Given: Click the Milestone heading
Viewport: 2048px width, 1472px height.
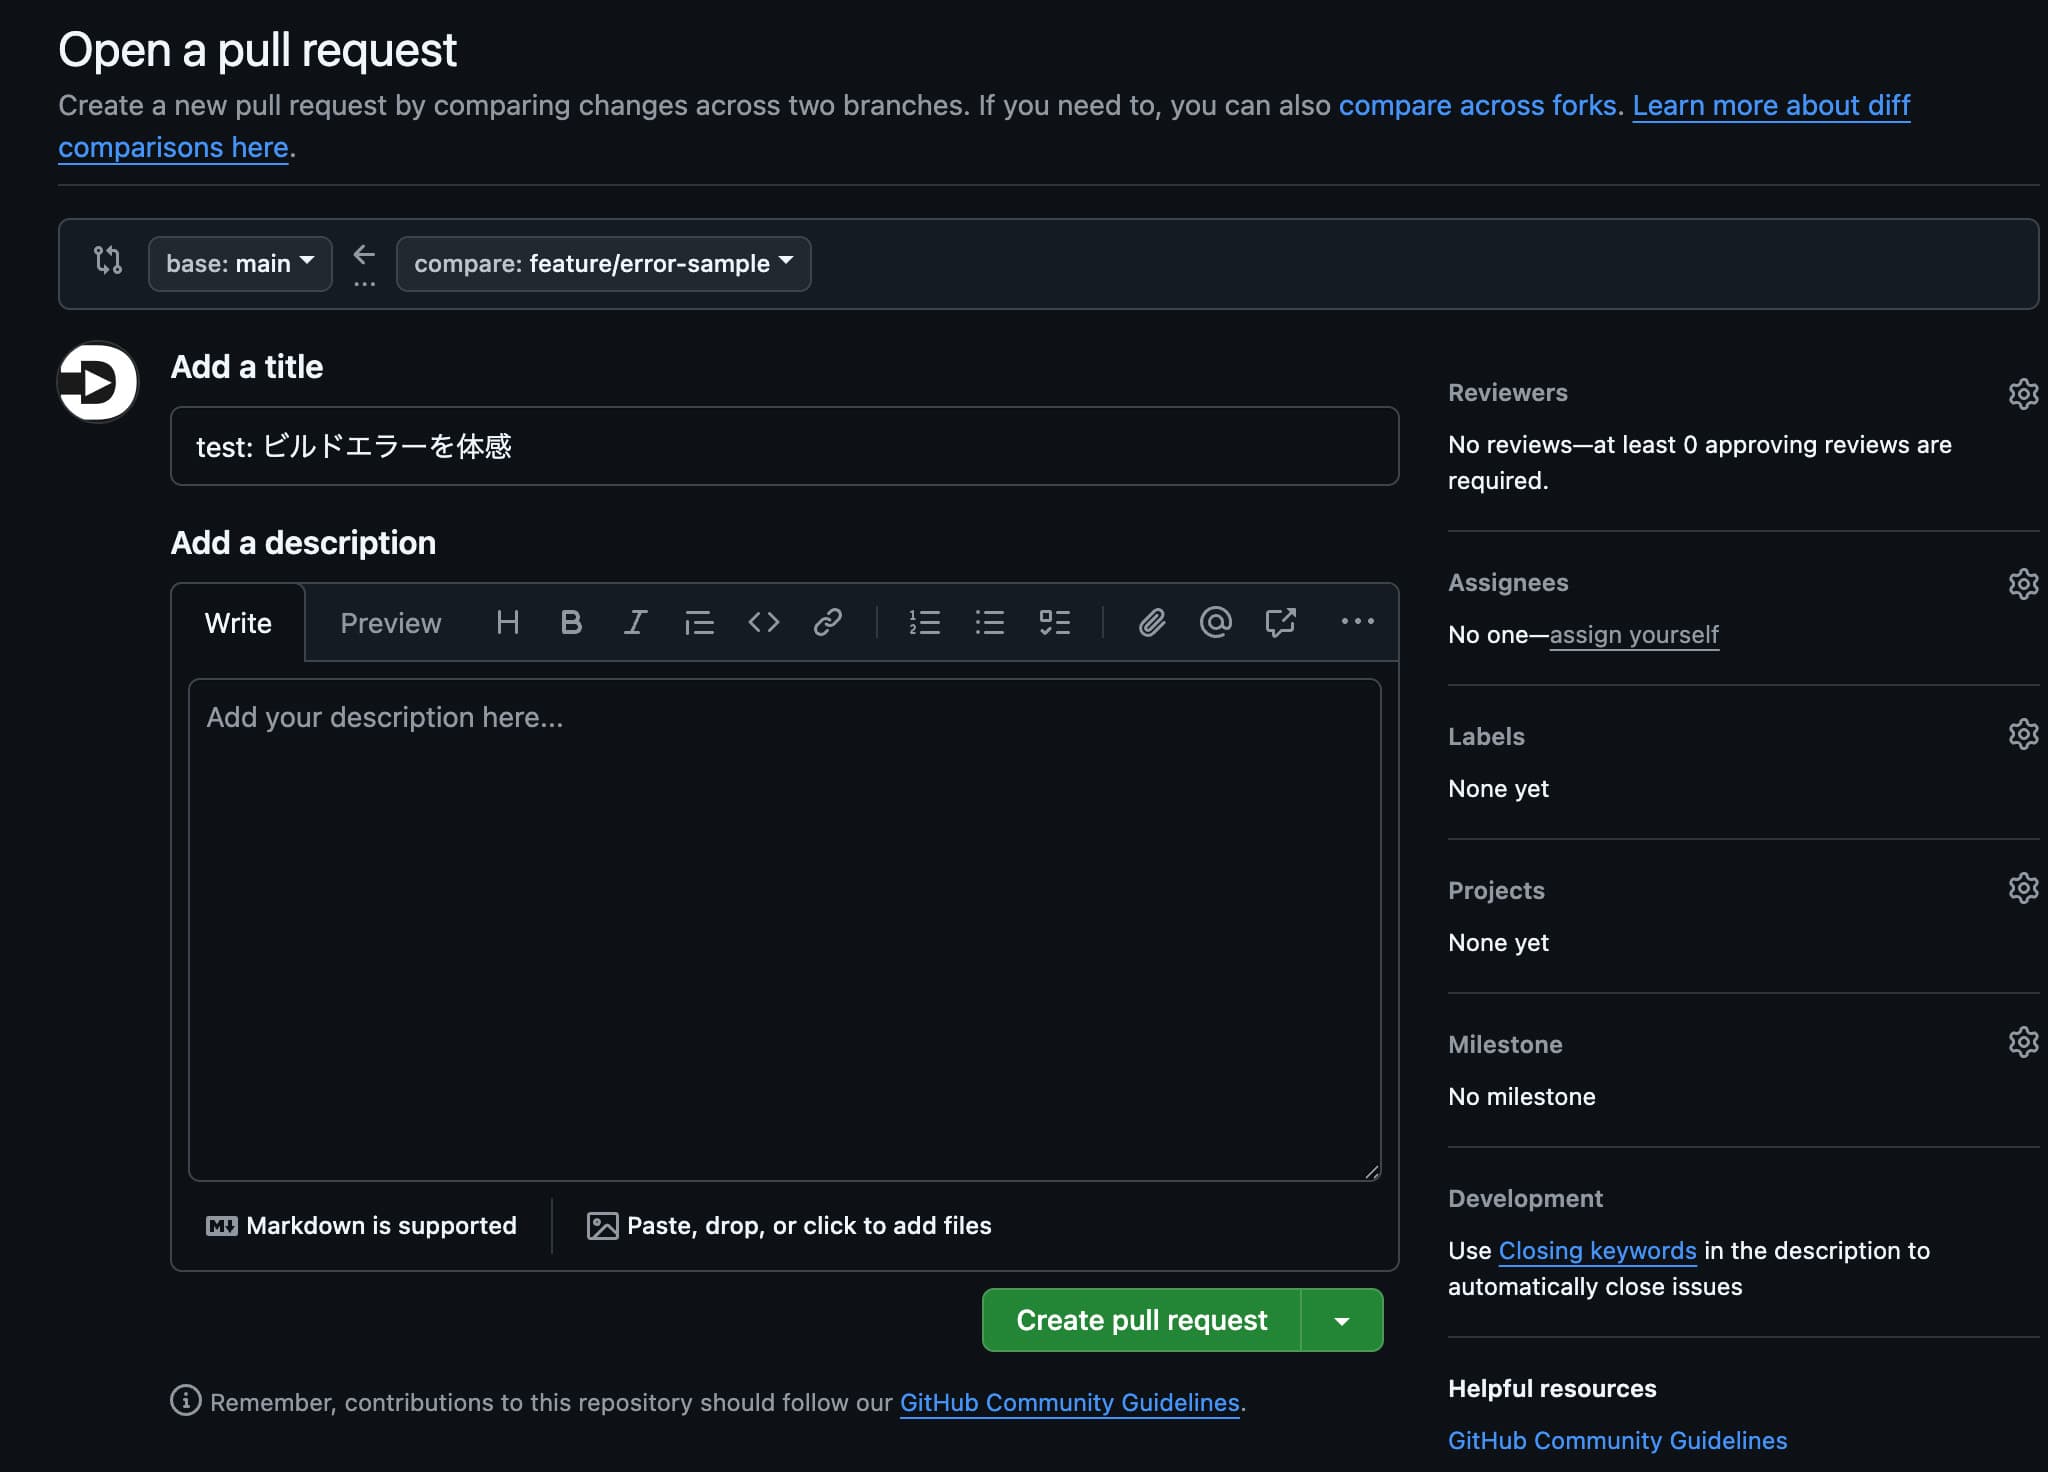Looking at the screenshot, I should click(1505, 1045).
